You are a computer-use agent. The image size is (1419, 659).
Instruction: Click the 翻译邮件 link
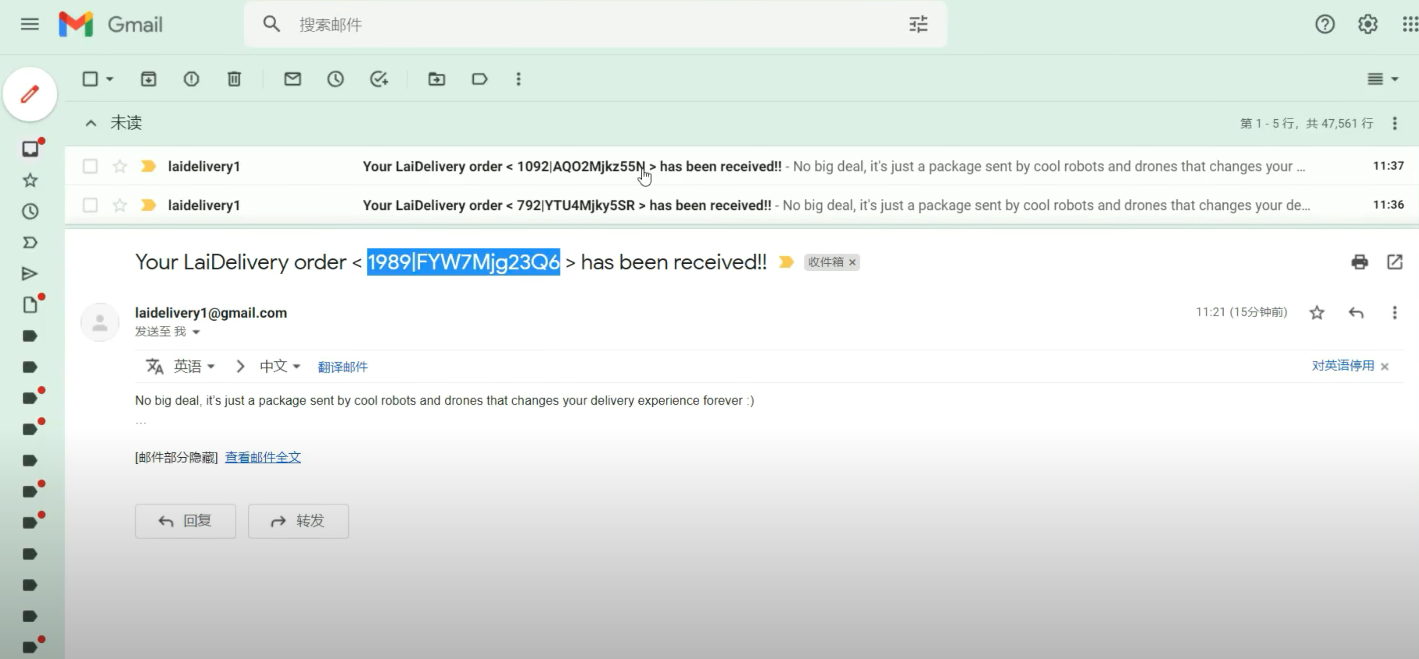(343, 367)
